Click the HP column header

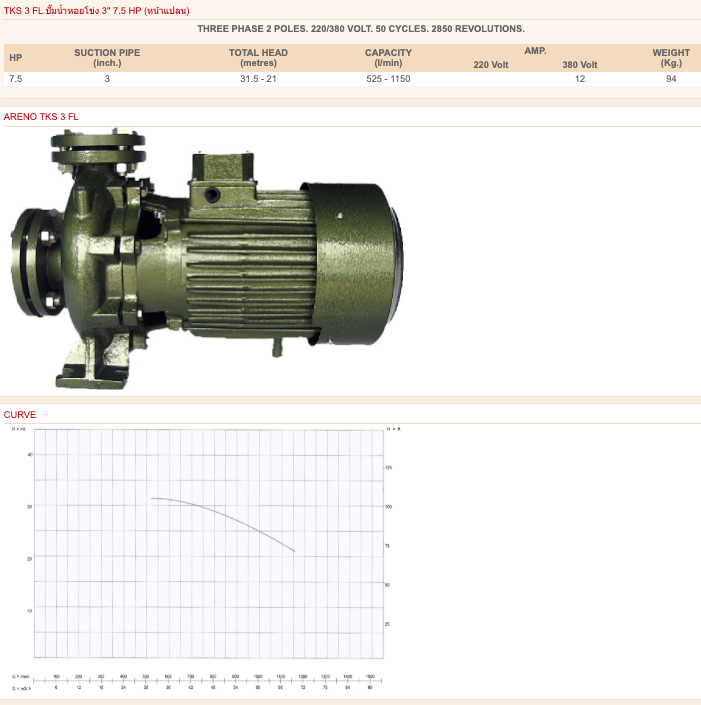click(x=16, y=58)
